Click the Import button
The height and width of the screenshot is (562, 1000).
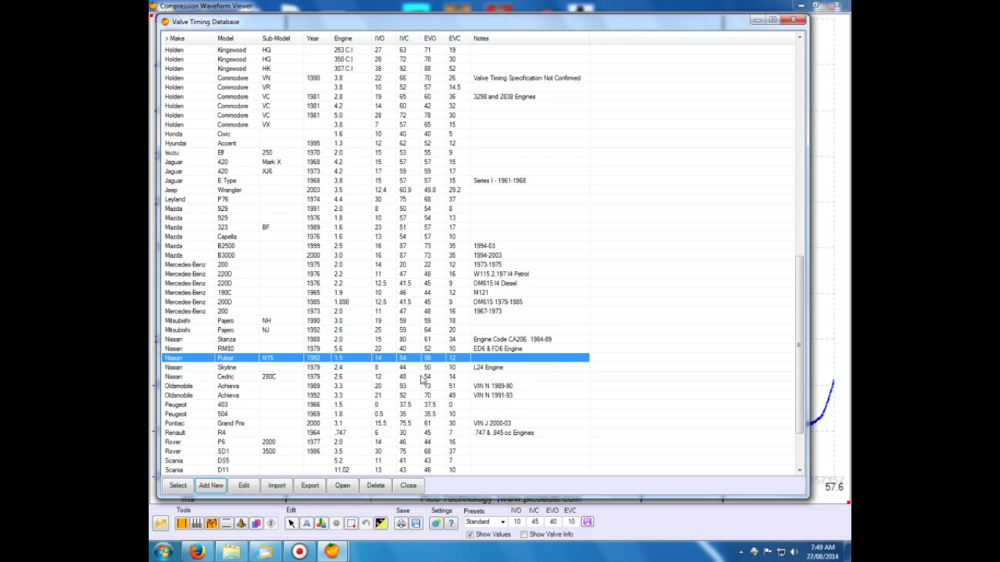(x=277, y=485)
